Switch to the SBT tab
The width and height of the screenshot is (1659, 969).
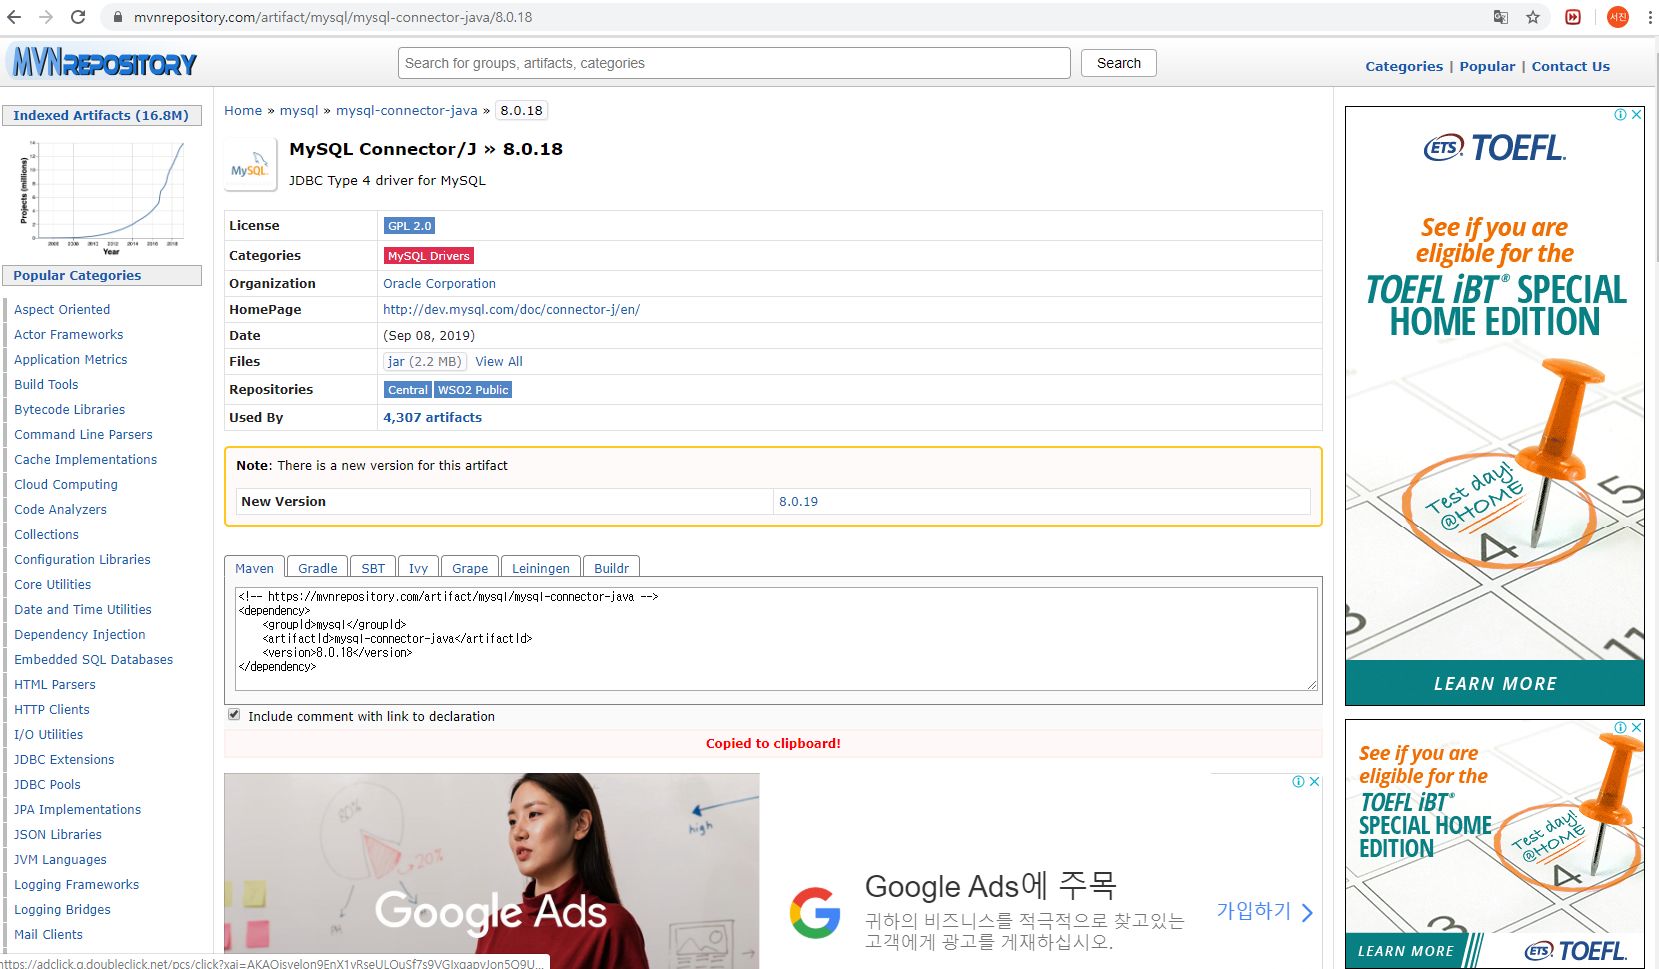coord(373,568)
